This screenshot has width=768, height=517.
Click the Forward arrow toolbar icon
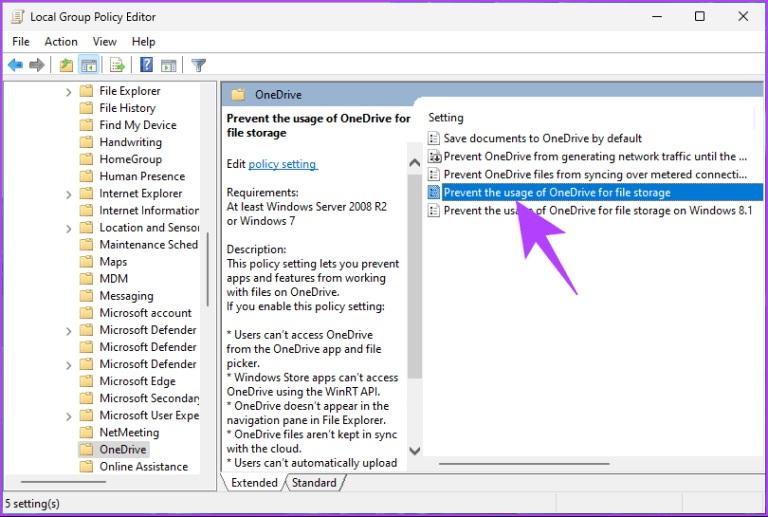pyautogui.click(x=37, y=65)
